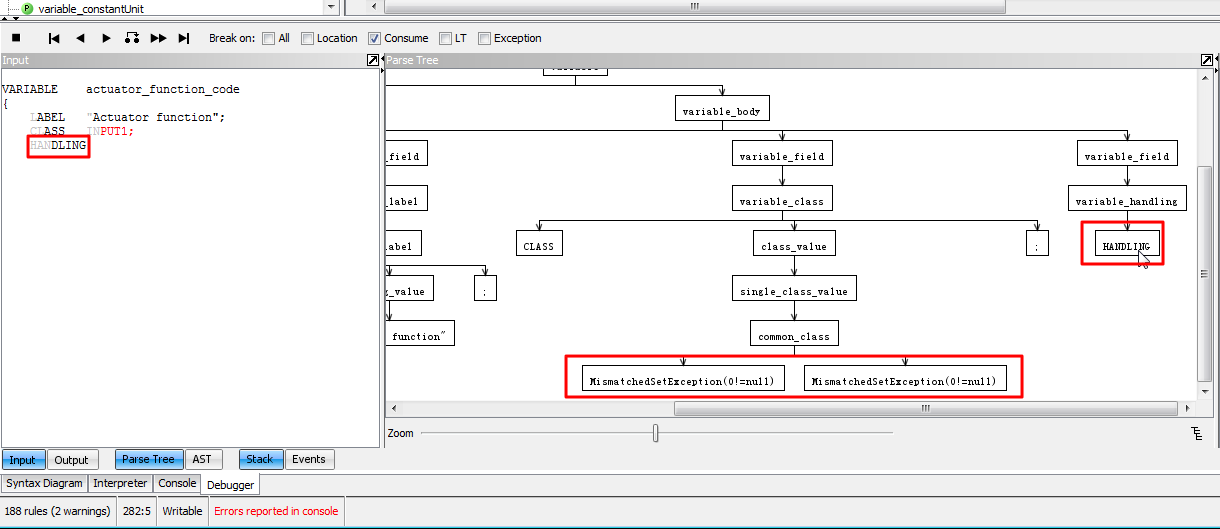1220x529 pixels.
Task: Select variable_constantUnit rule in list
Action: click(x=89, y=8)
